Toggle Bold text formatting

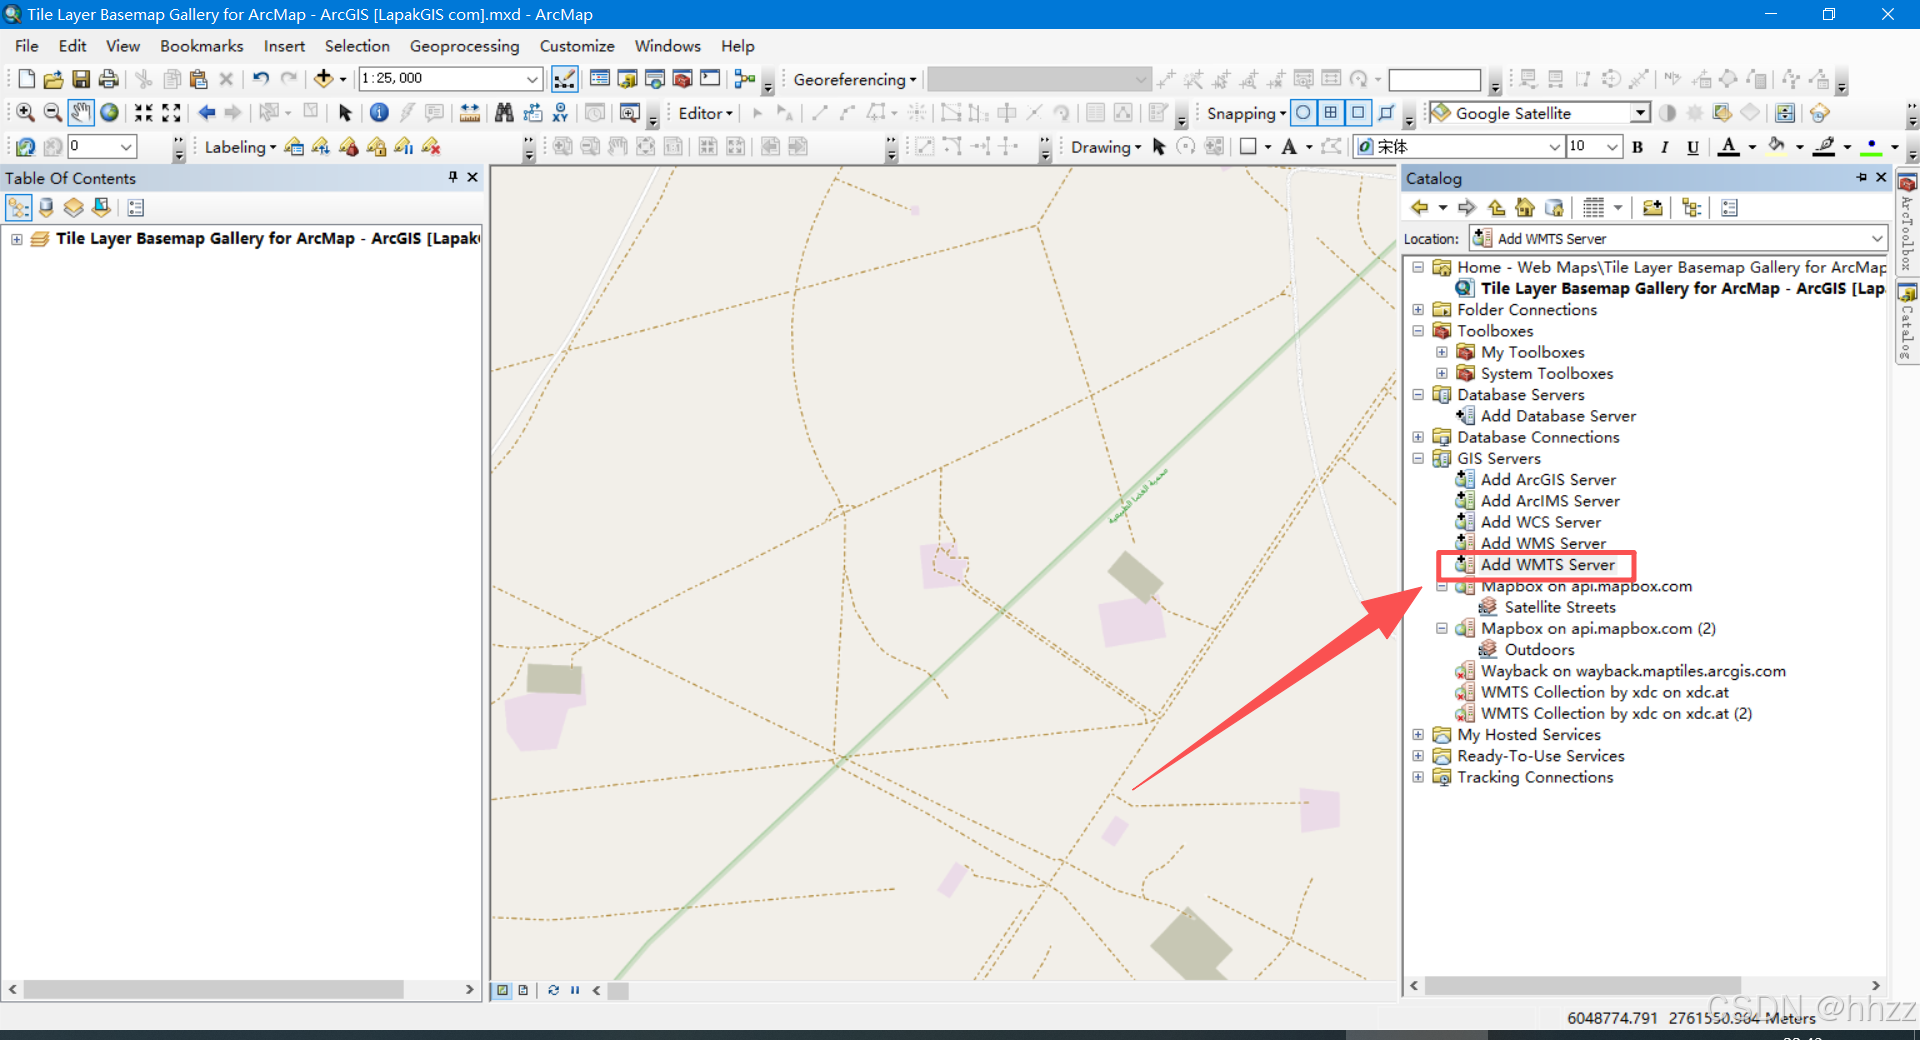(x=1637, y=147)
